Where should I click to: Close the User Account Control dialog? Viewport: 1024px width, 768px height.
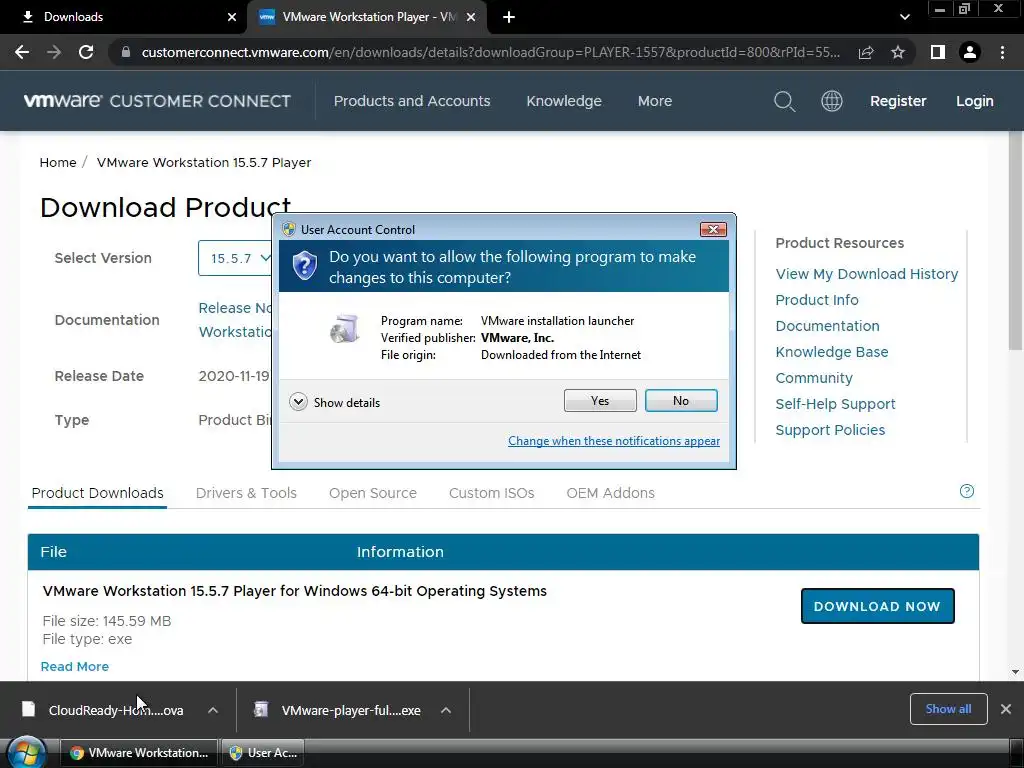(x=713, y=229)
